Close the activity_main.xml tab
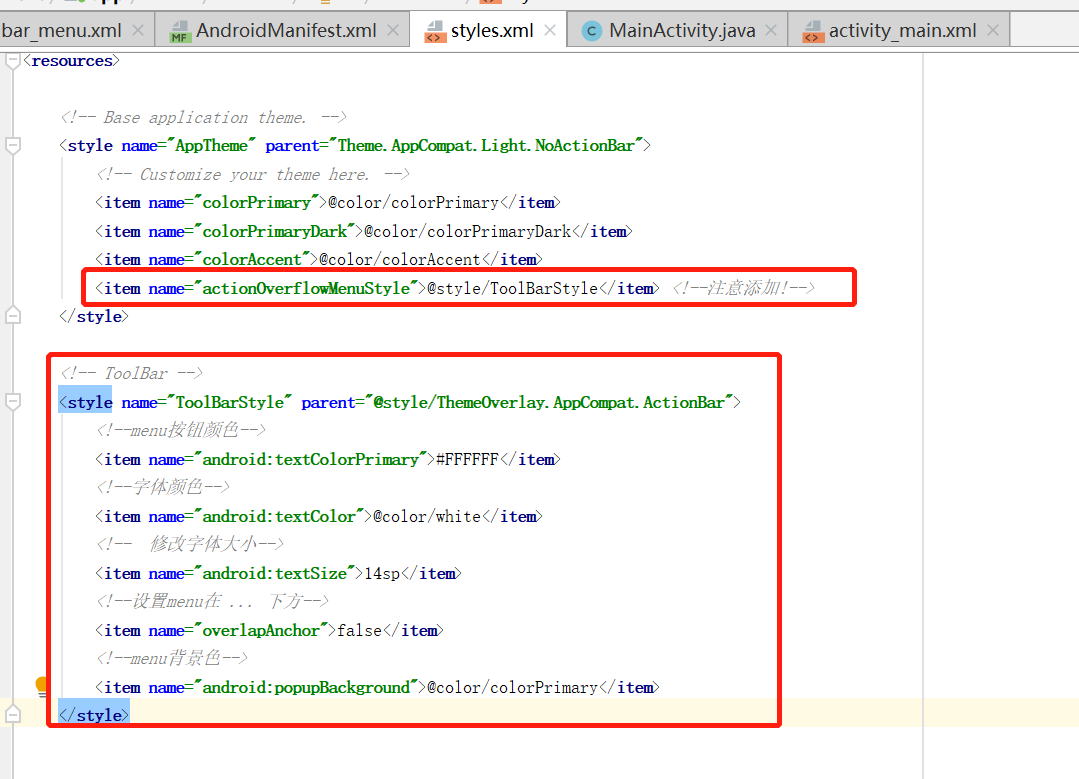Screen dimensions: 1079x779 (x=991, y=29)
